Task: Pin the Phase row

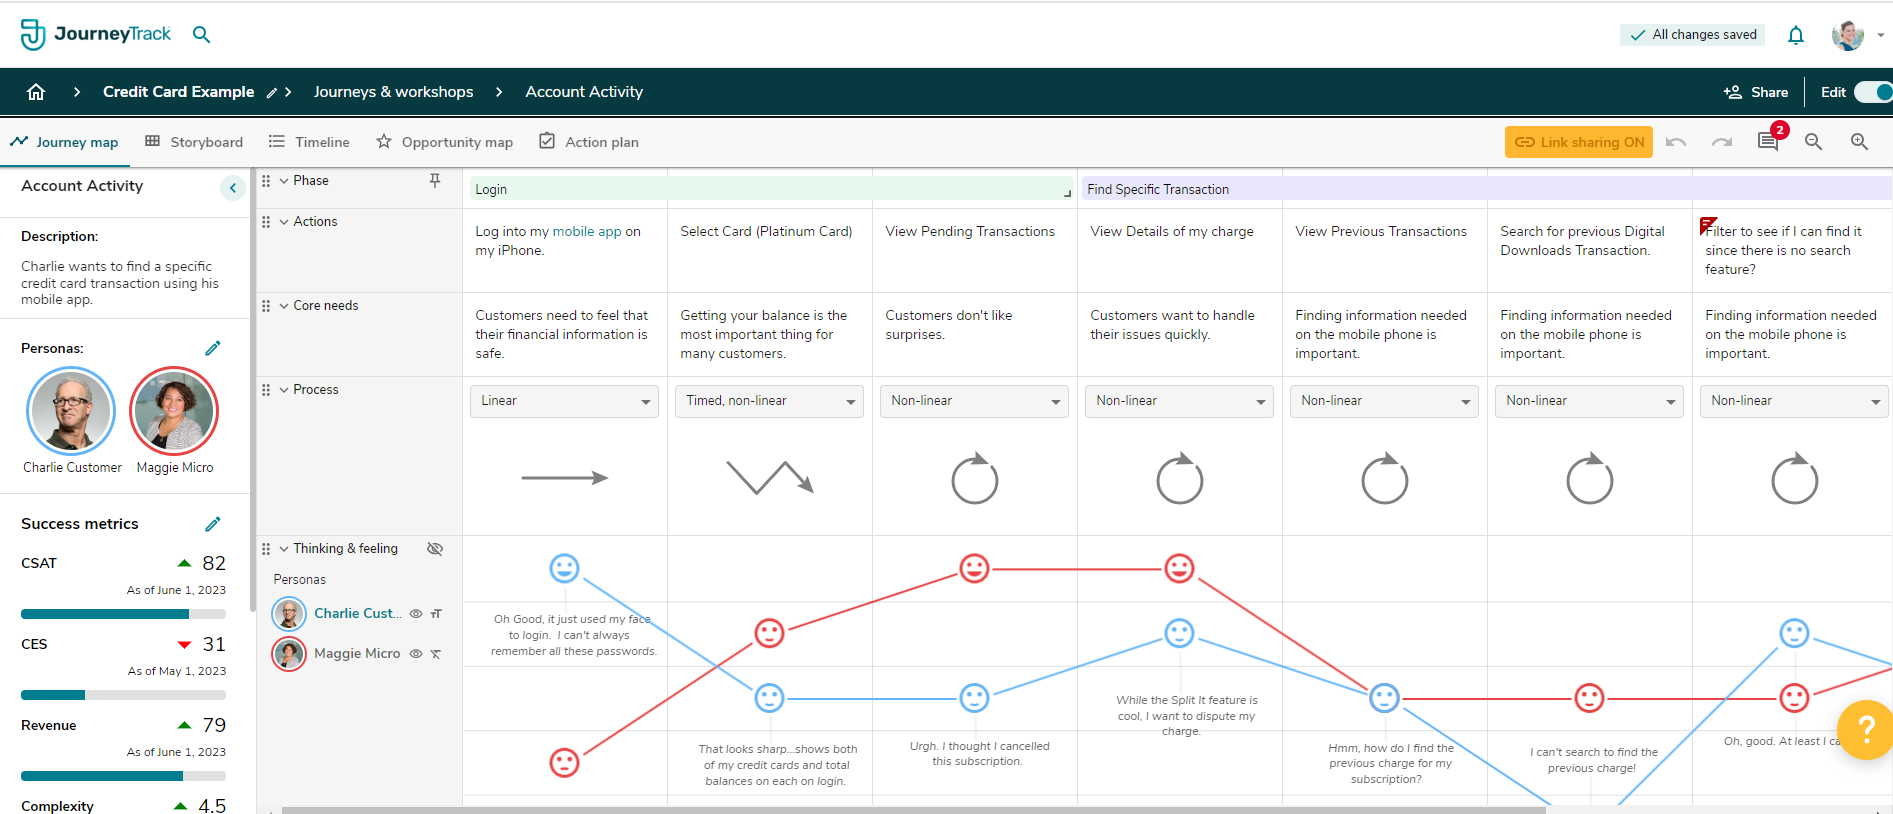Action: 435,180
